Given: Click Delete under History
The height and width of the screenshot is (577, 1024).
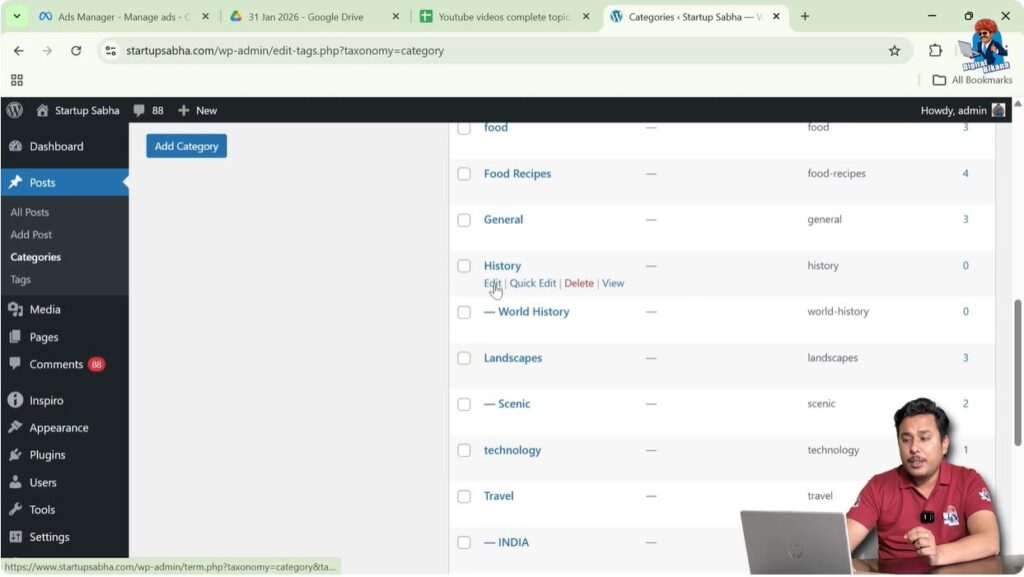Looking at the screenshot, I should tap(579, 283).
